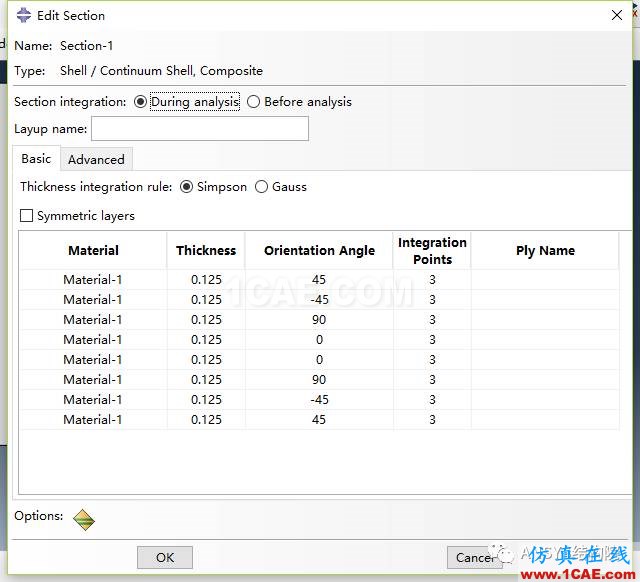Open the ply stack plot options icon
Image resolution: width=640 pixels, height=582 pixels.
84,520
